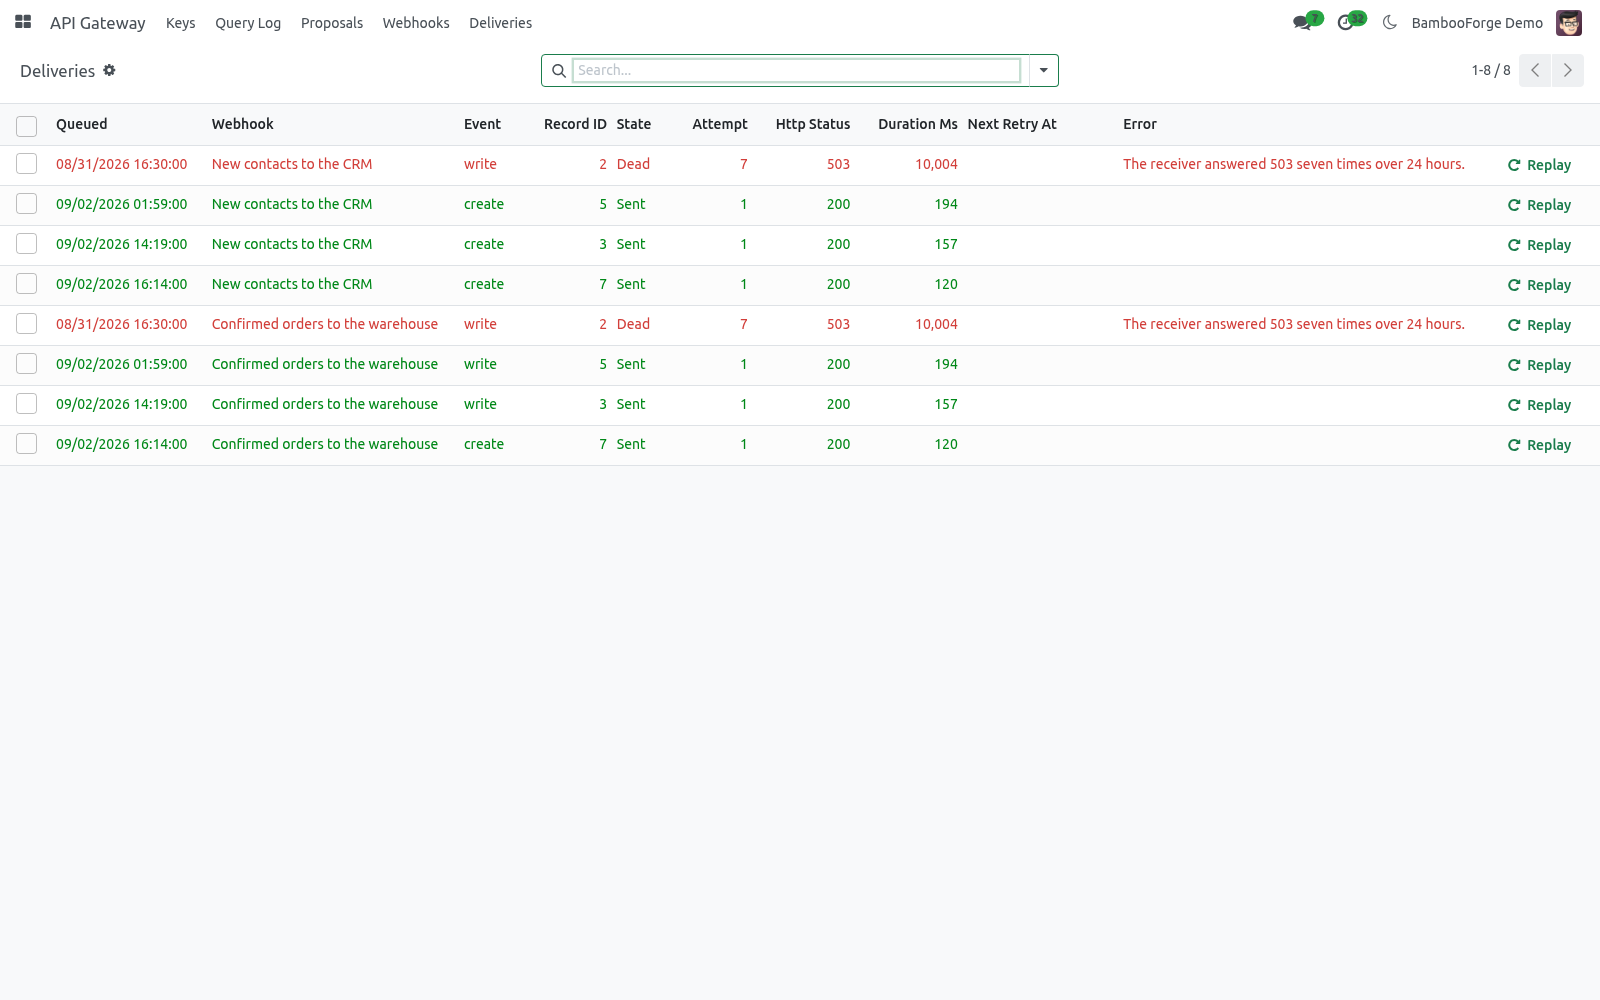Replay Confirmed orders delivery queued 09/02/2026 14:19:00
The width and height of the screenshot is (1600, 1000).
(1539, 405)
